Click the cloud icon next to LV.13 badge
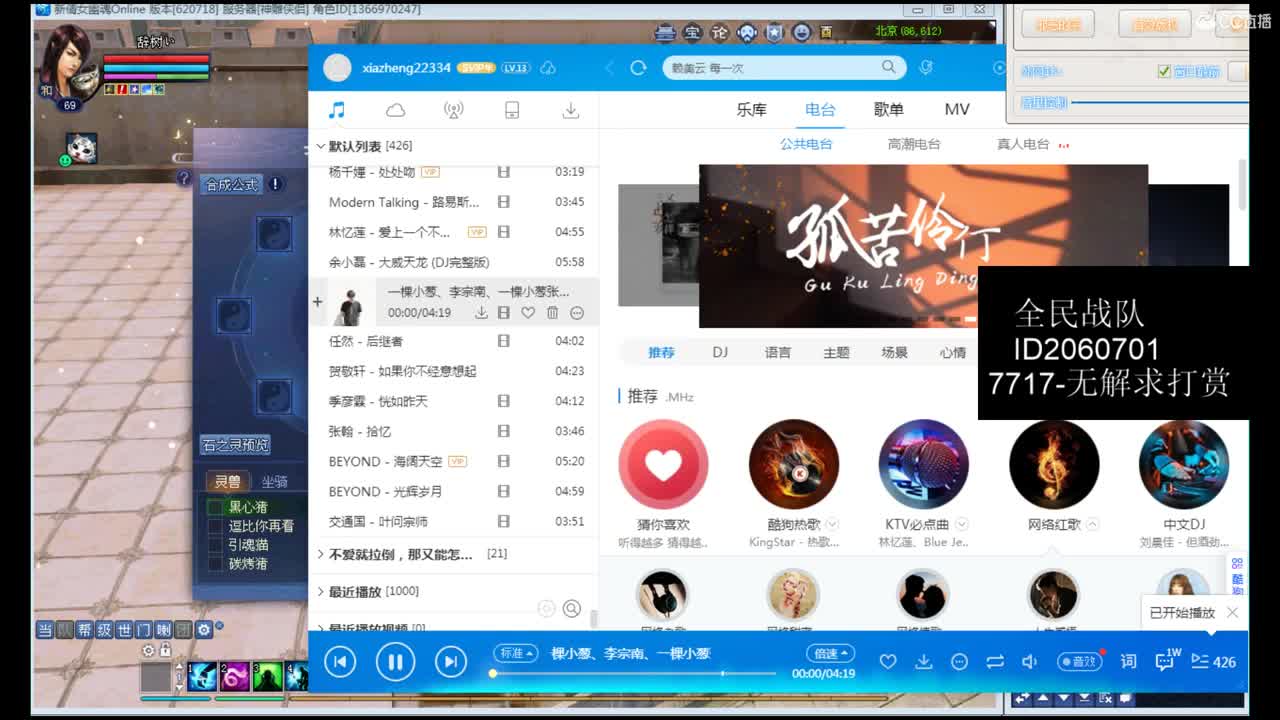The width and height of the screenshot is (1280, 720). 548,68
